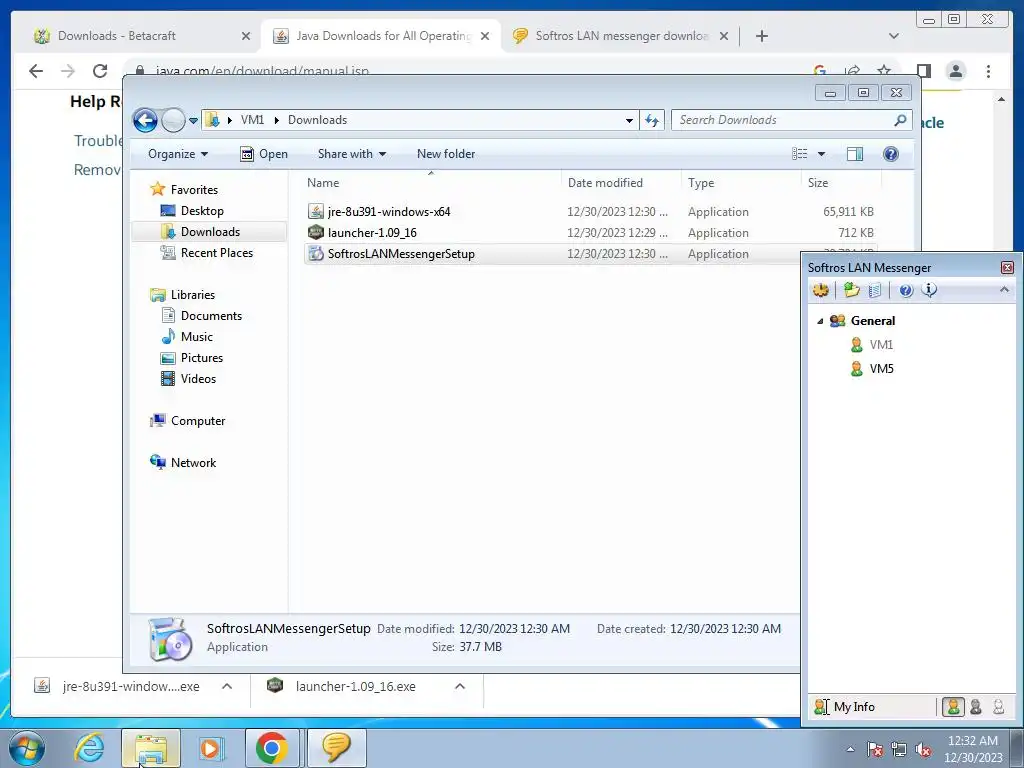Open received files folder icon in Softros
Screen dimensions: 1024x768
[851, 290]
